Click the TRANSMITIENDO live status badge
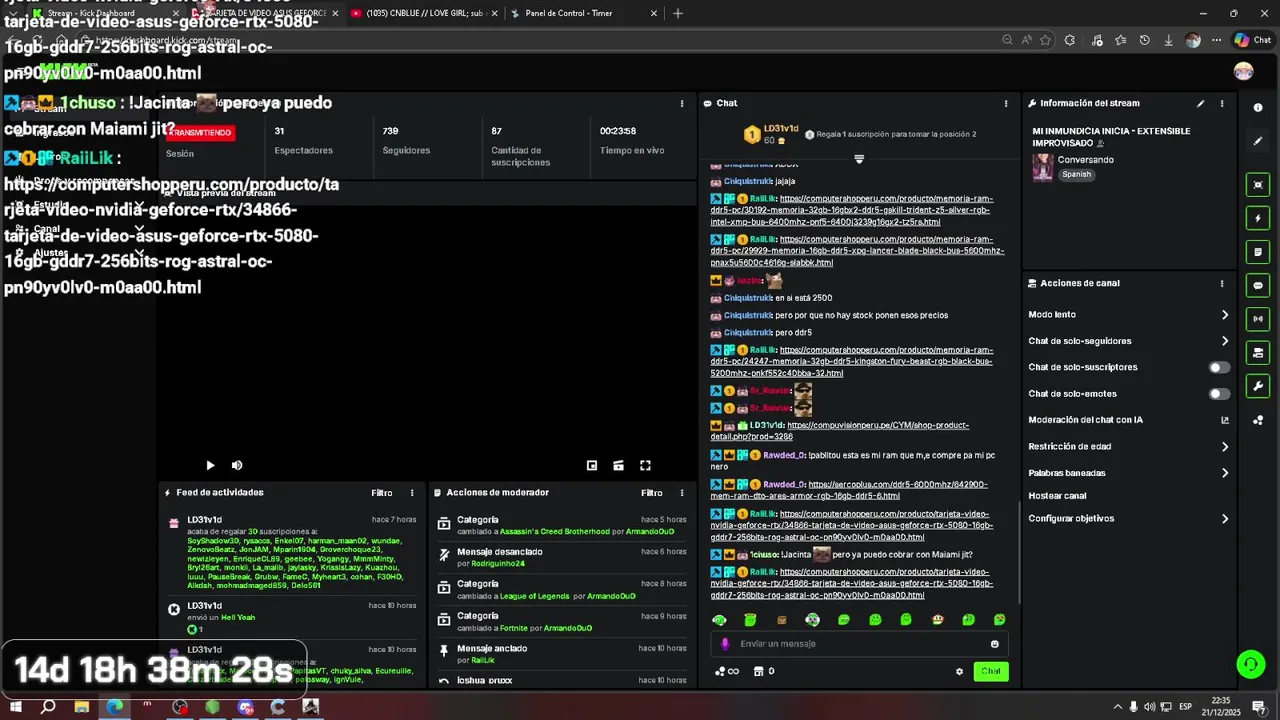Image resolution: width=1280 pixels, height=720 pixels. click(x=201, y=132)
